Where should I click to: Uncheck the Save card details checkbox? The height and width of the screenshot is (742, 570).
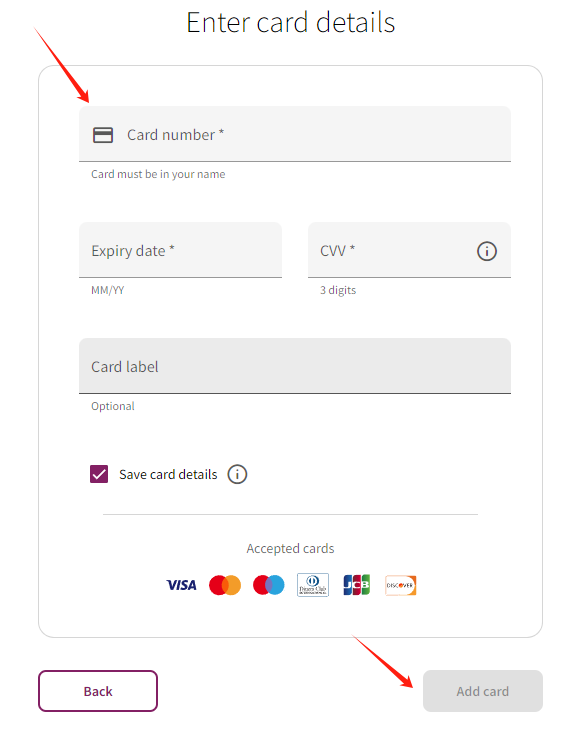point(99,474)
